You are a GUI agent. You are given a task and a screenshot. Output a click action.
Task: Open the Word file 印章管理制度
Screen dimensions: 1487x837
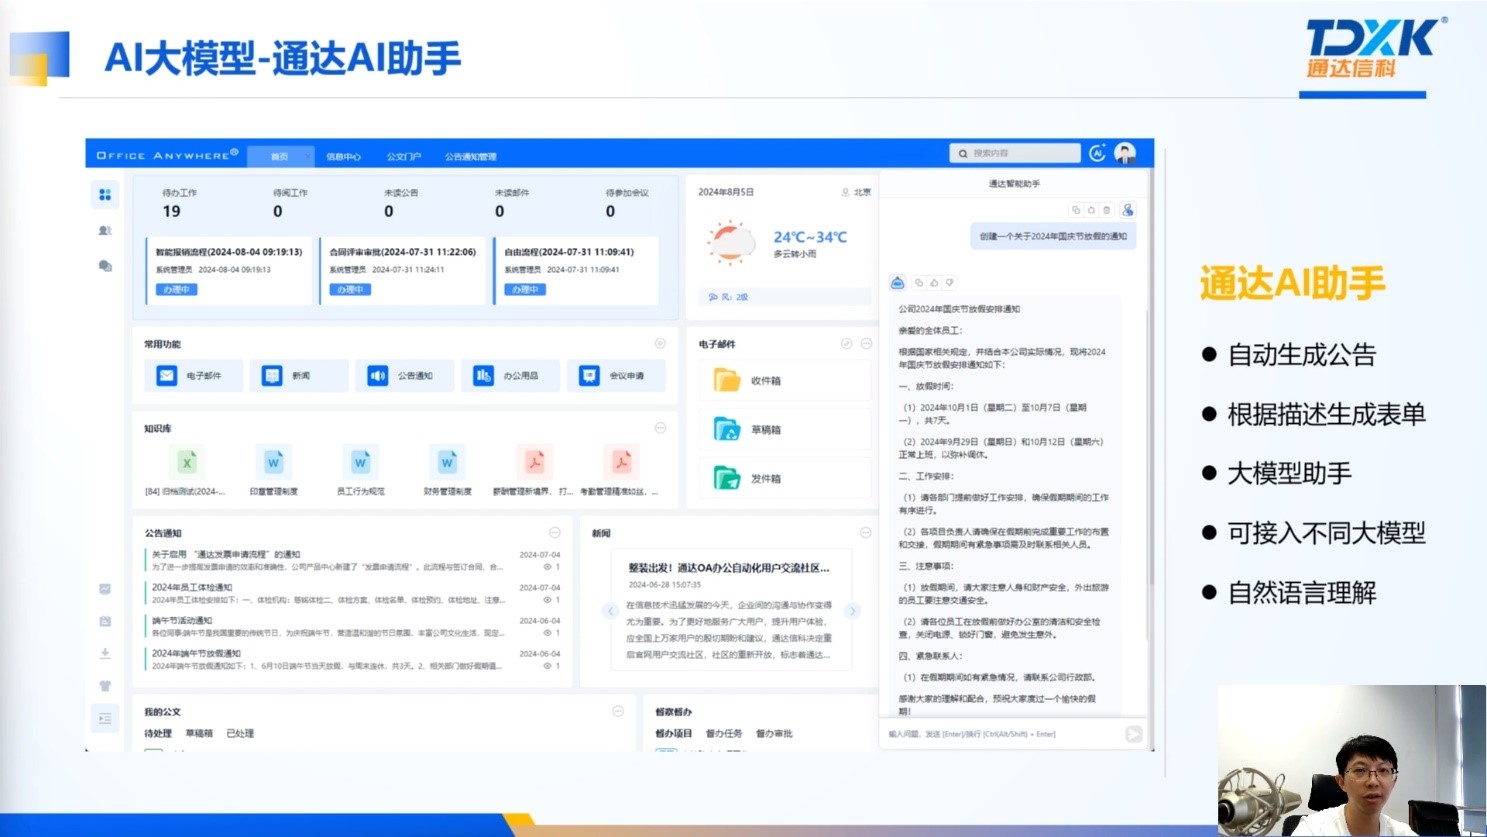click(273, 471)
